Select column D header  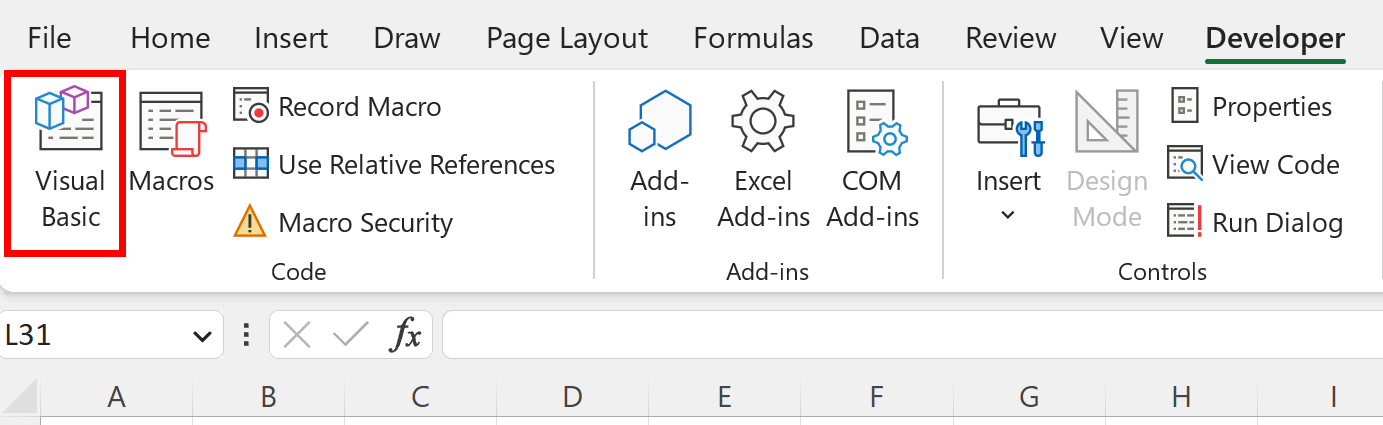(572, 398)
